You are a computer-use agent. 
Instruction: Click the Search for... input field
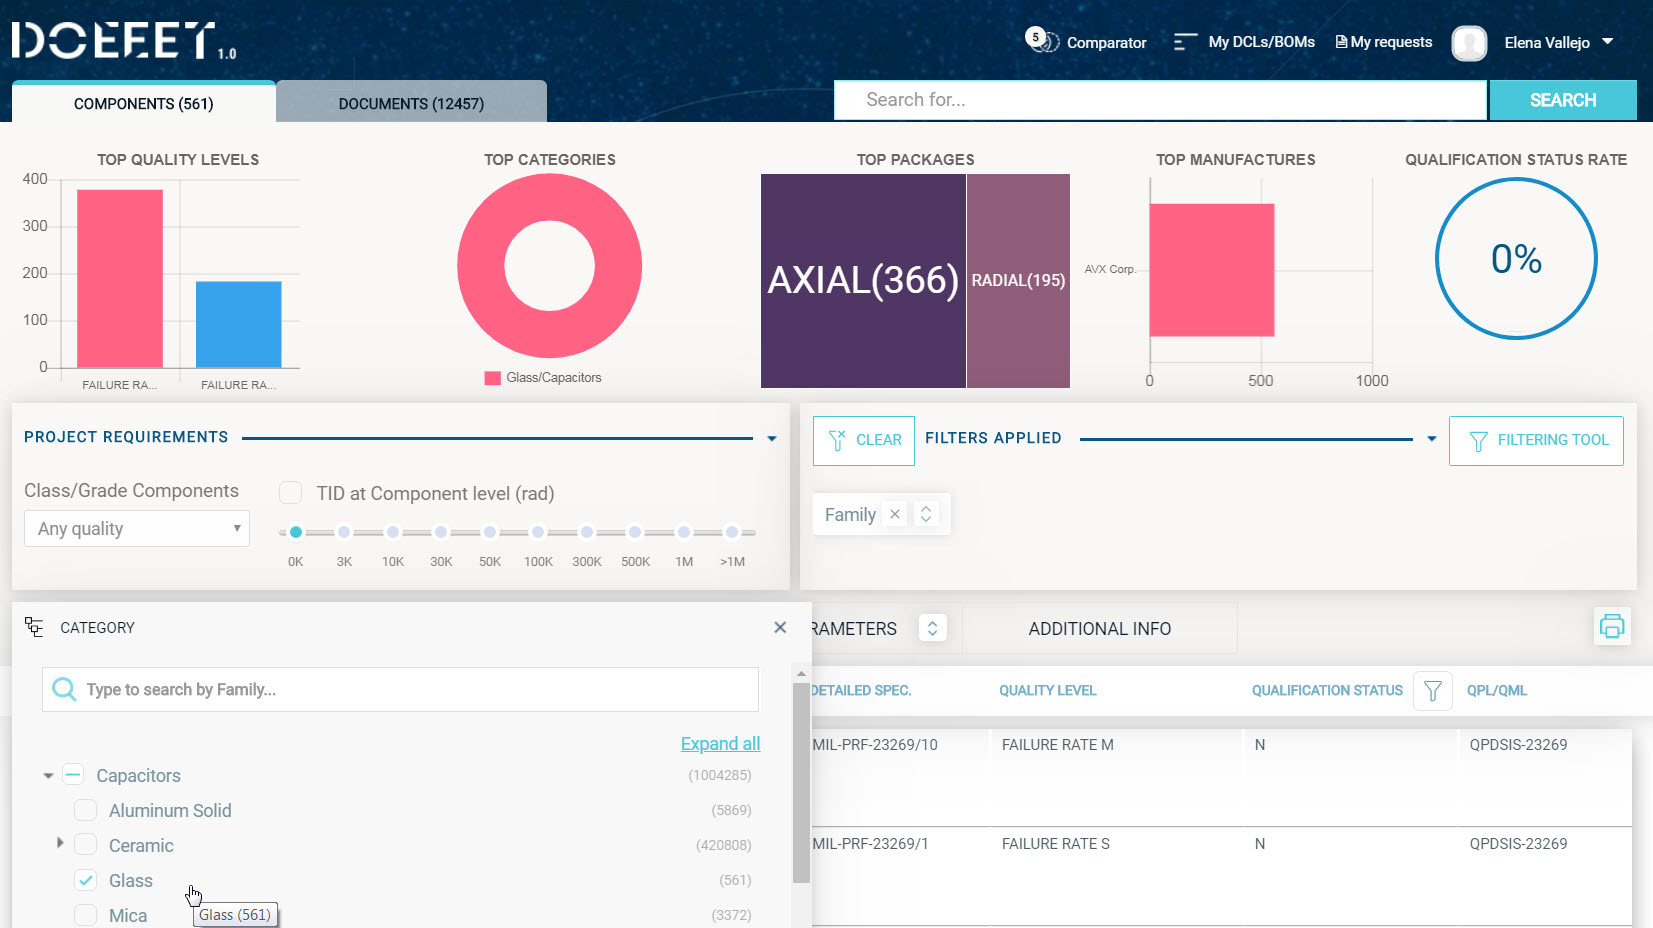click(1161, 100)
